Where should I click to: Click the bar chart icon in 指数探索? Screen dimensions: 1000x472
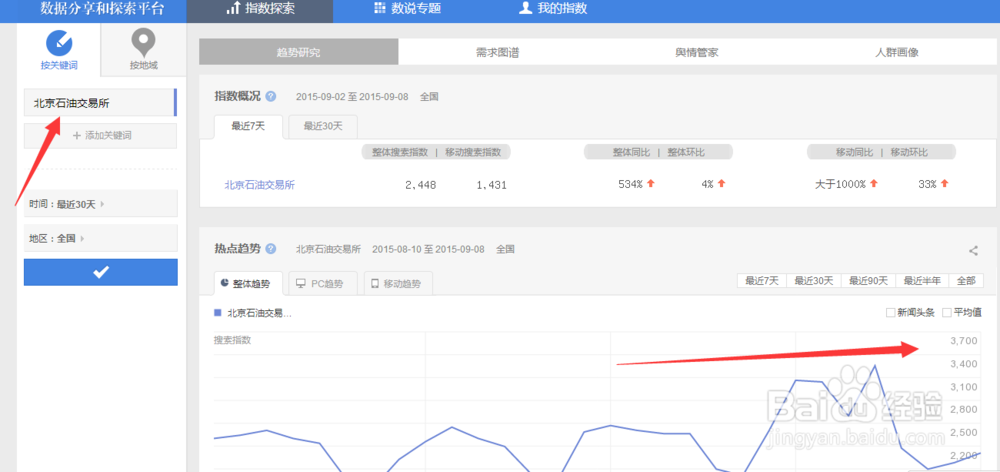click(233, 9)
